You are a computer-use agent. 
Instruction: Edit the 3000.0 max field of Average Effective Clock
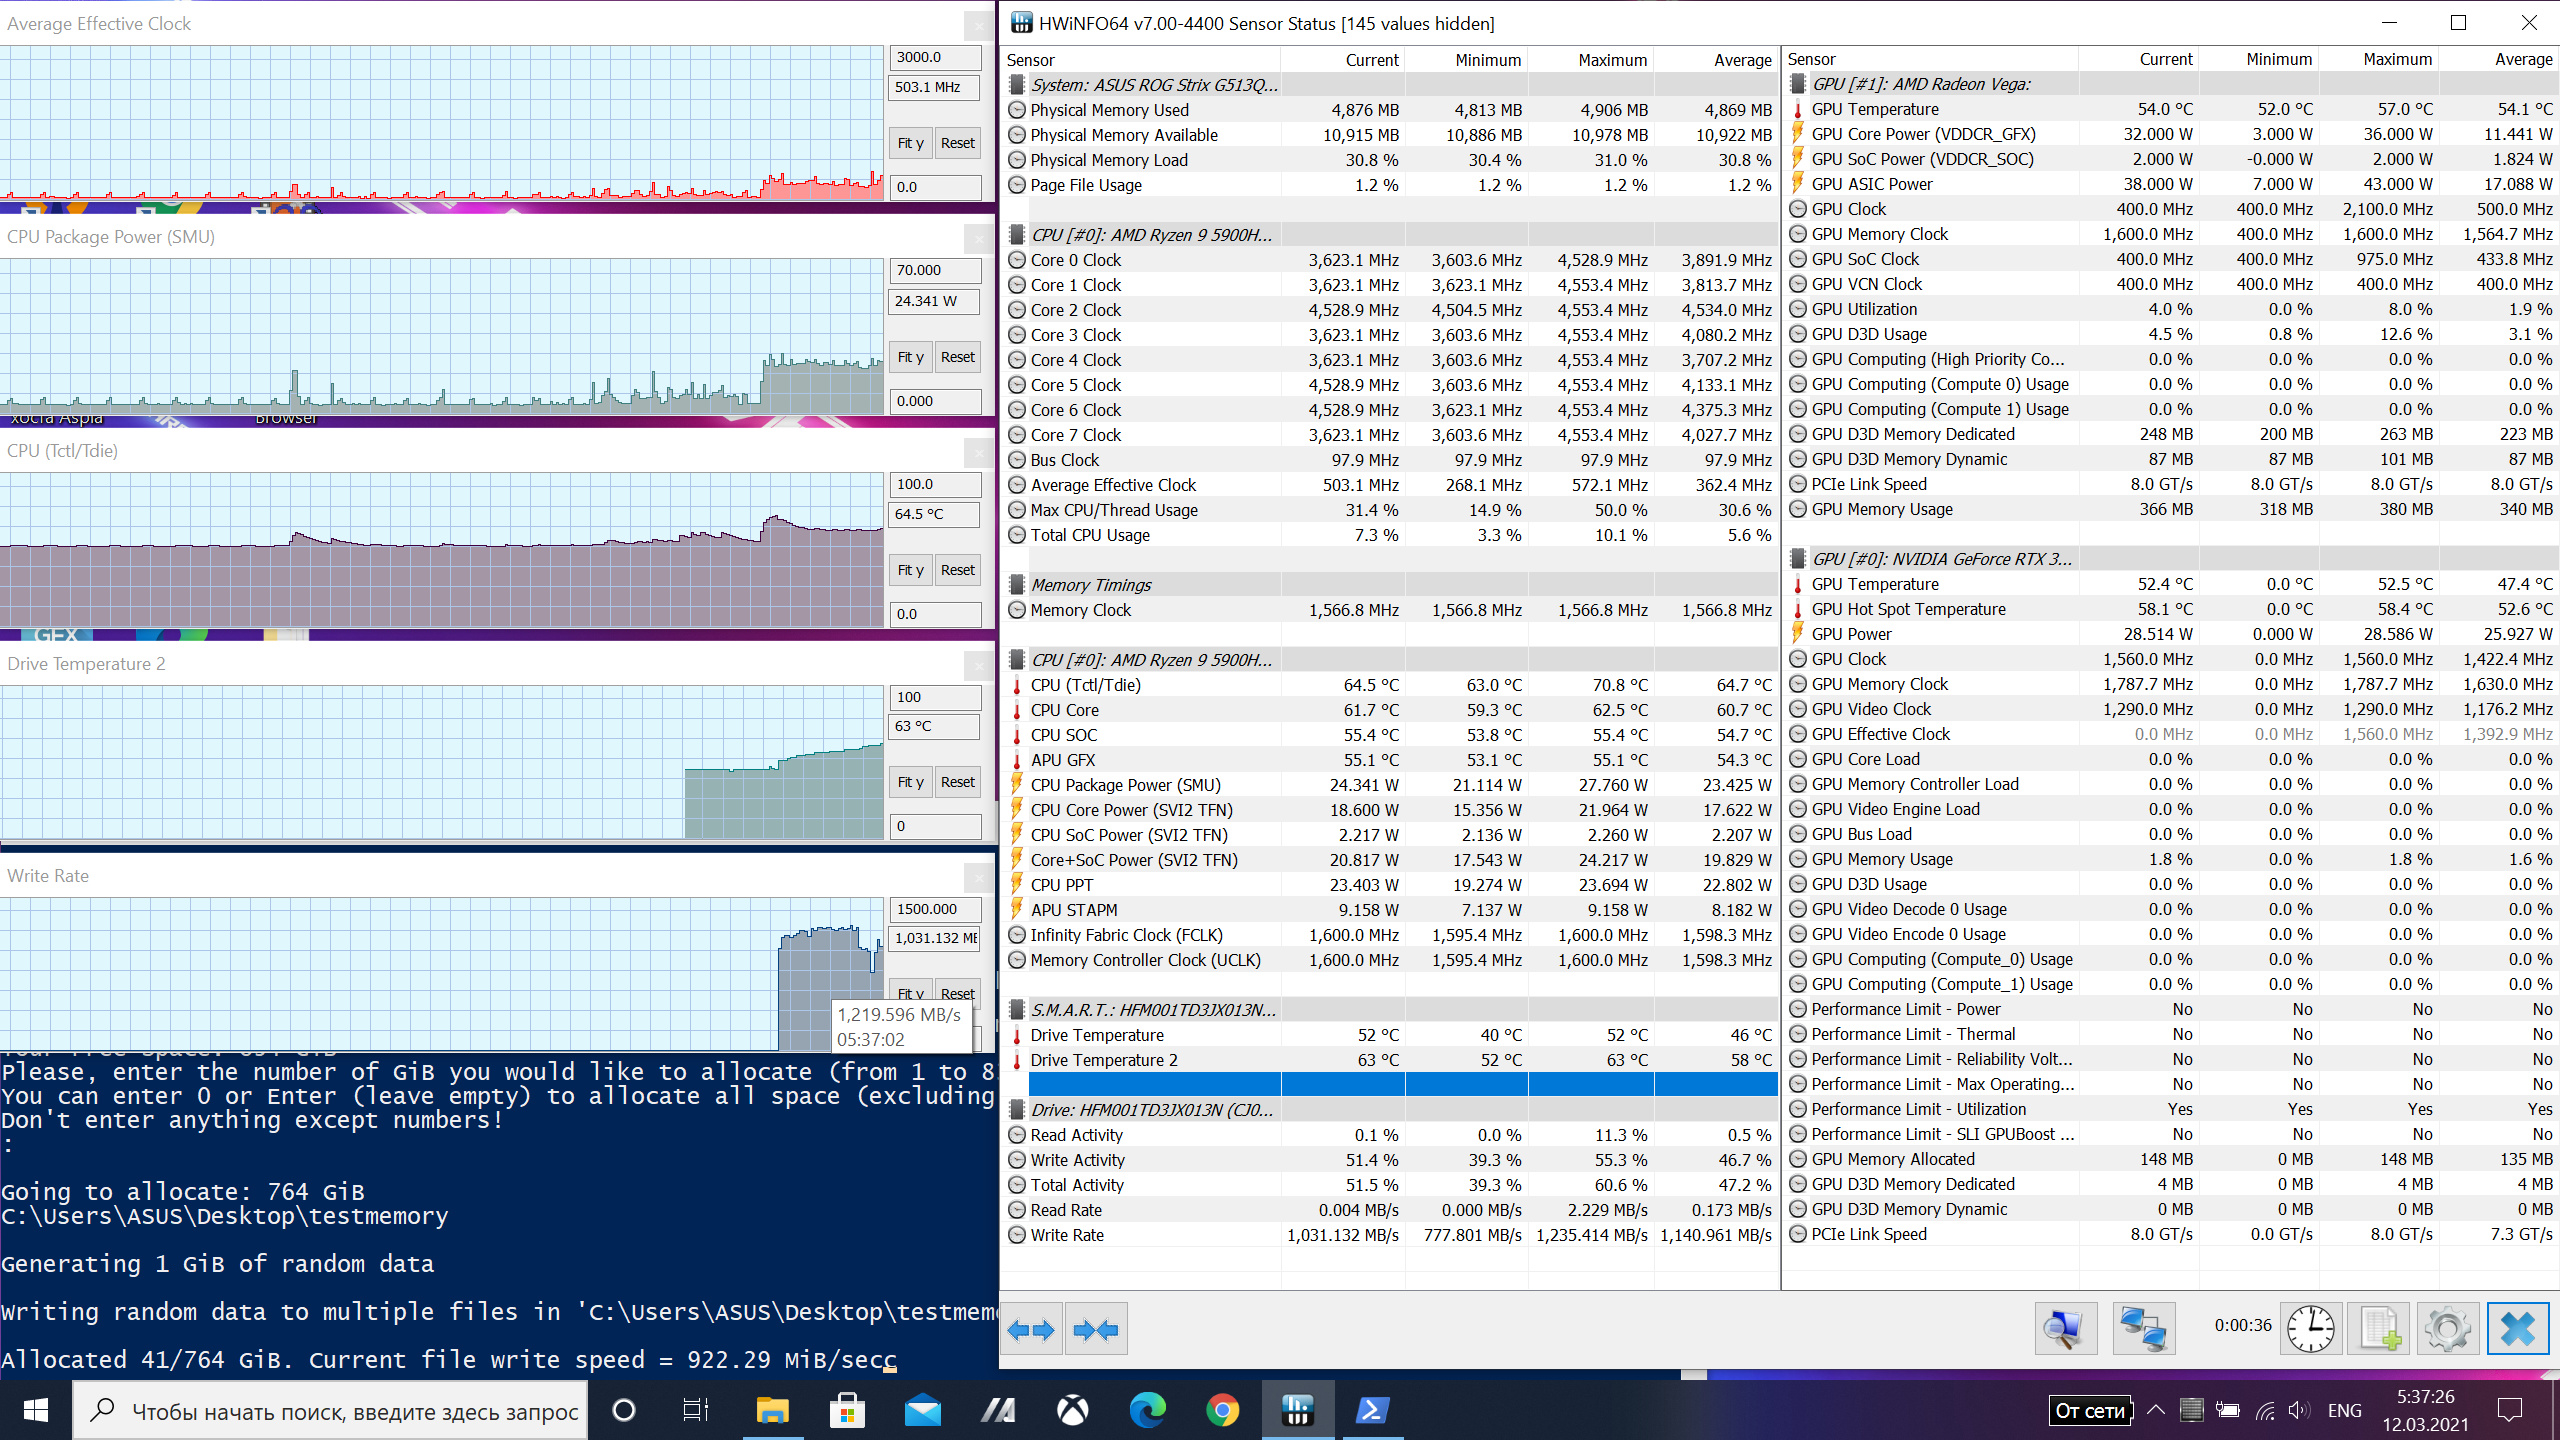tap(935, 57)
